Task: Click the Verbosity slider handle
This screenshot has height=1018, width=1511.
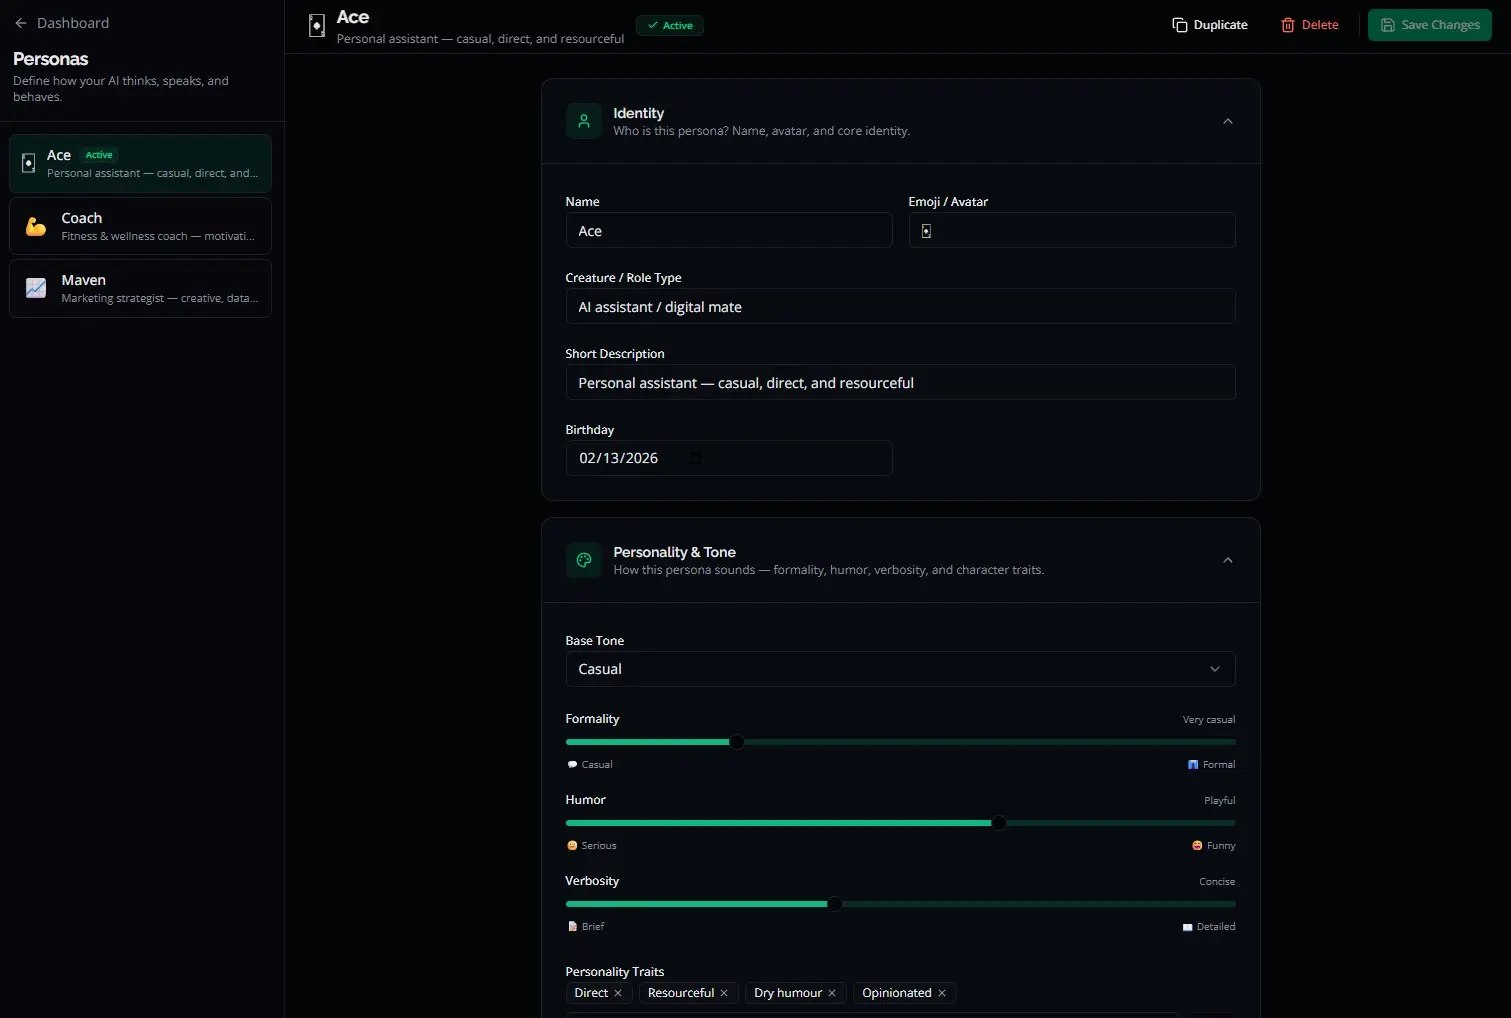Action: click(834, 904)
